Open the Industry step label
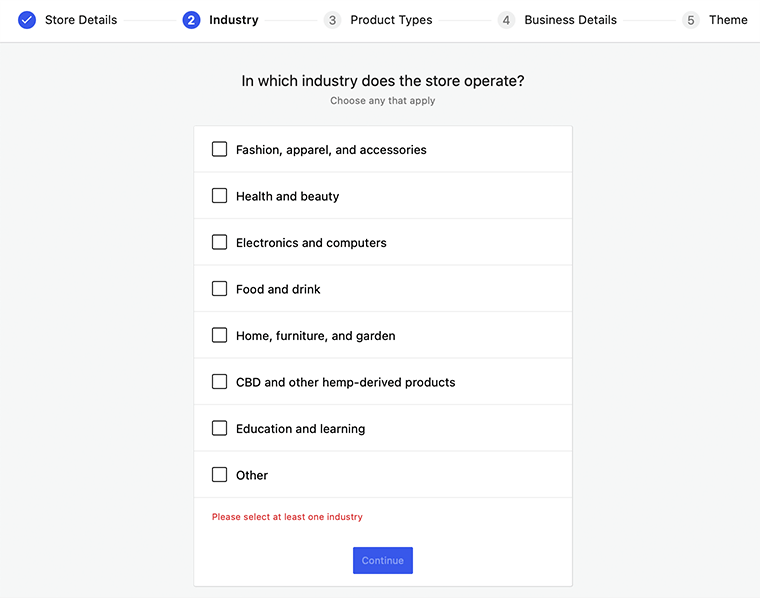 (234, 20)
